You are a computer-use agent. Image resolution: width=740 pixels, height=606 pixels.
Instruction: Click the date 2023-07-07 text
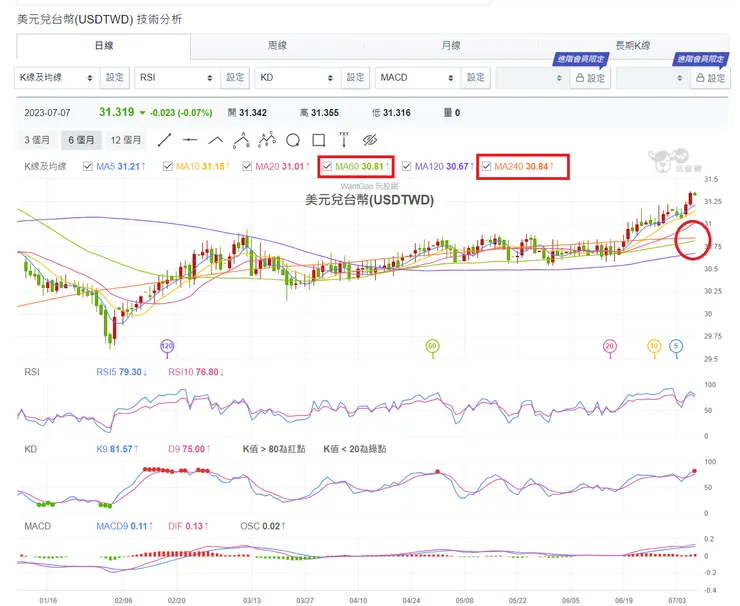point(47,113)
